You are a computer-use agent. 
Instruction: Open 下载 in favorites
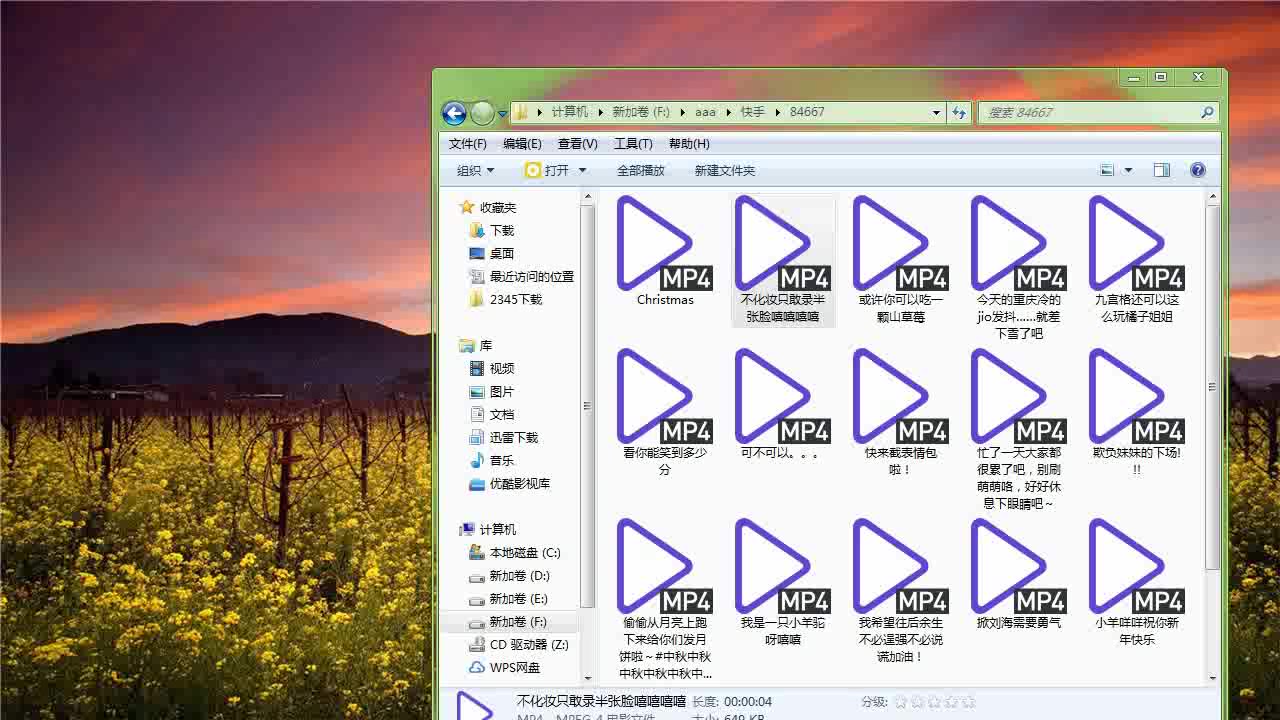(492, 230)
